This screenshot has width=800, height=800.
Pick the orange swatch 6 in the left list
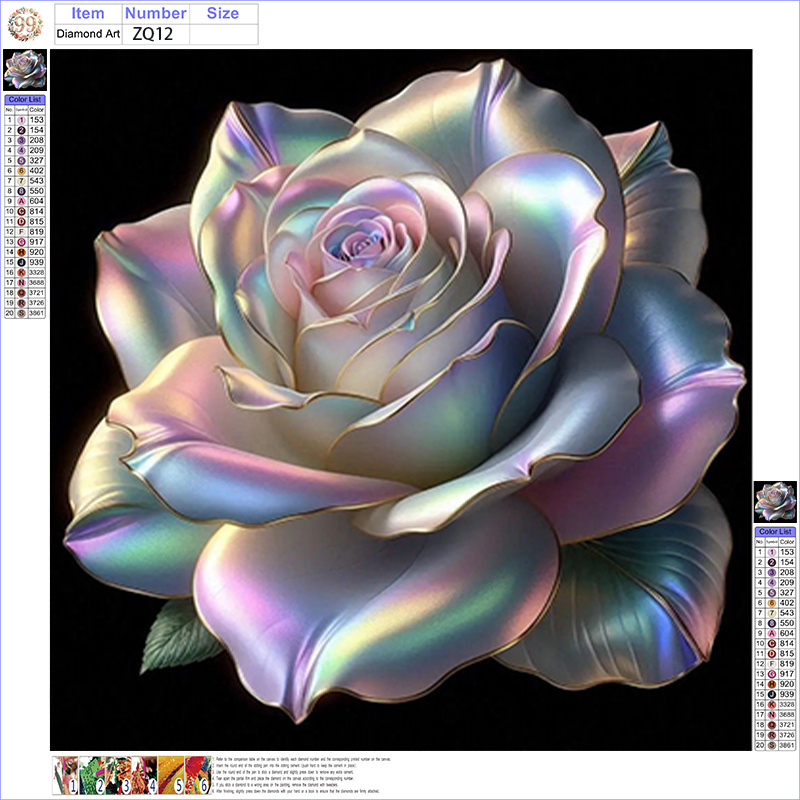click(21, 171)
